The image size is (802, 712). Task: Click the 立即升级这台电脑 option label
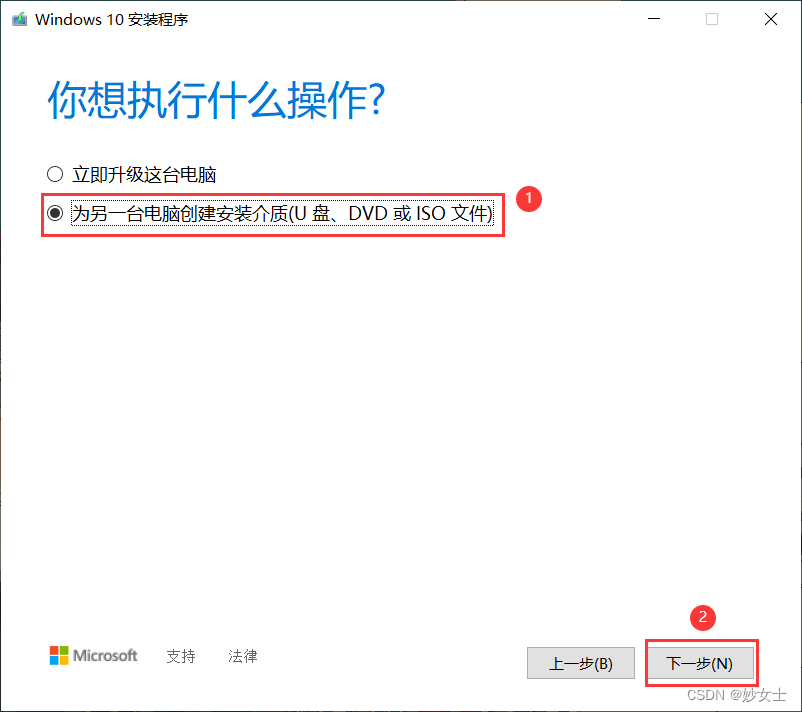click(144, 175)
